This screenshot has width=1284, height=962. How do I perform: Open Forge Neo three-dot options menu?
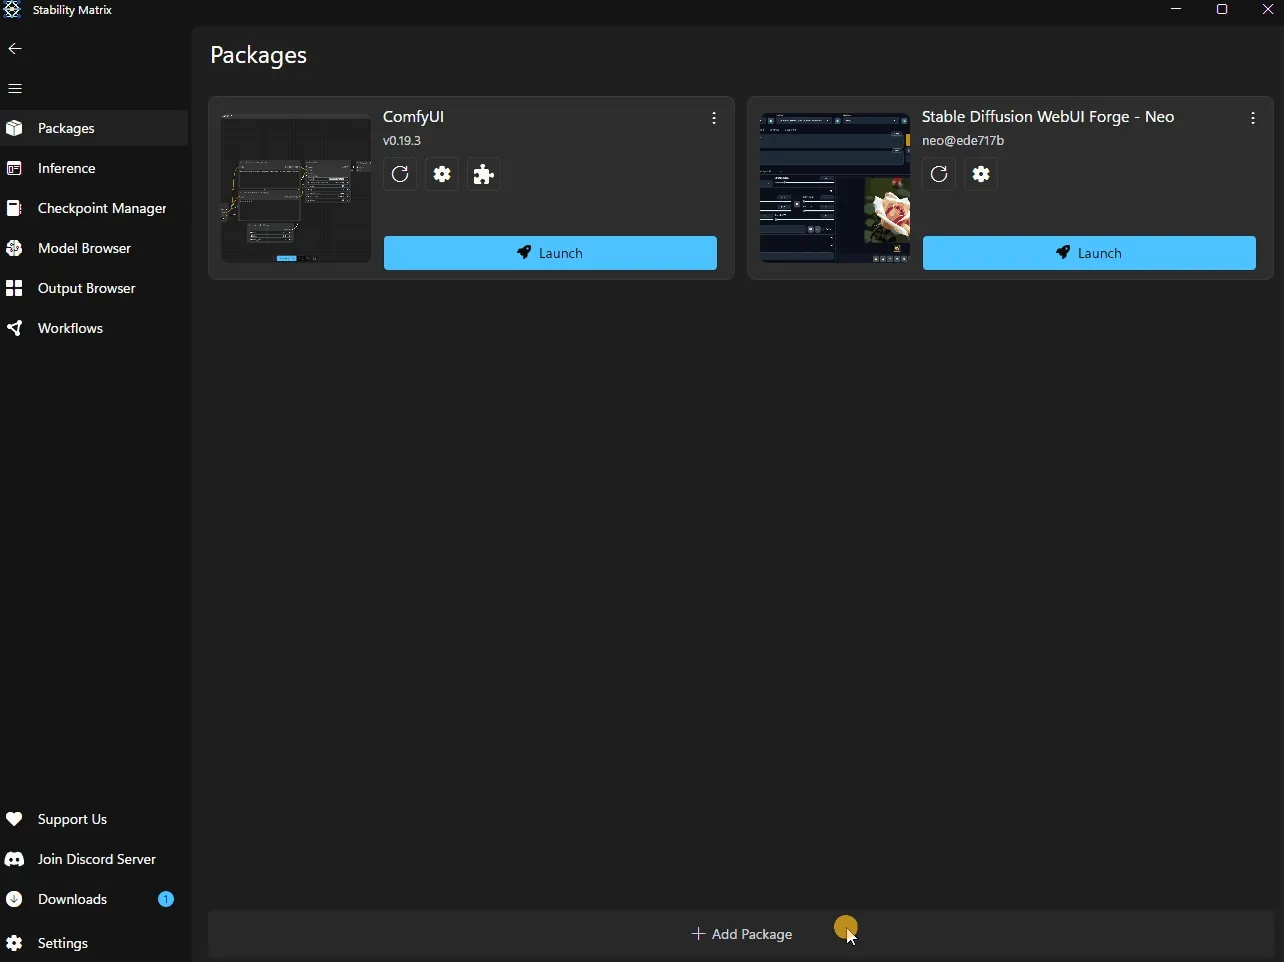[x=1253, y=119]
